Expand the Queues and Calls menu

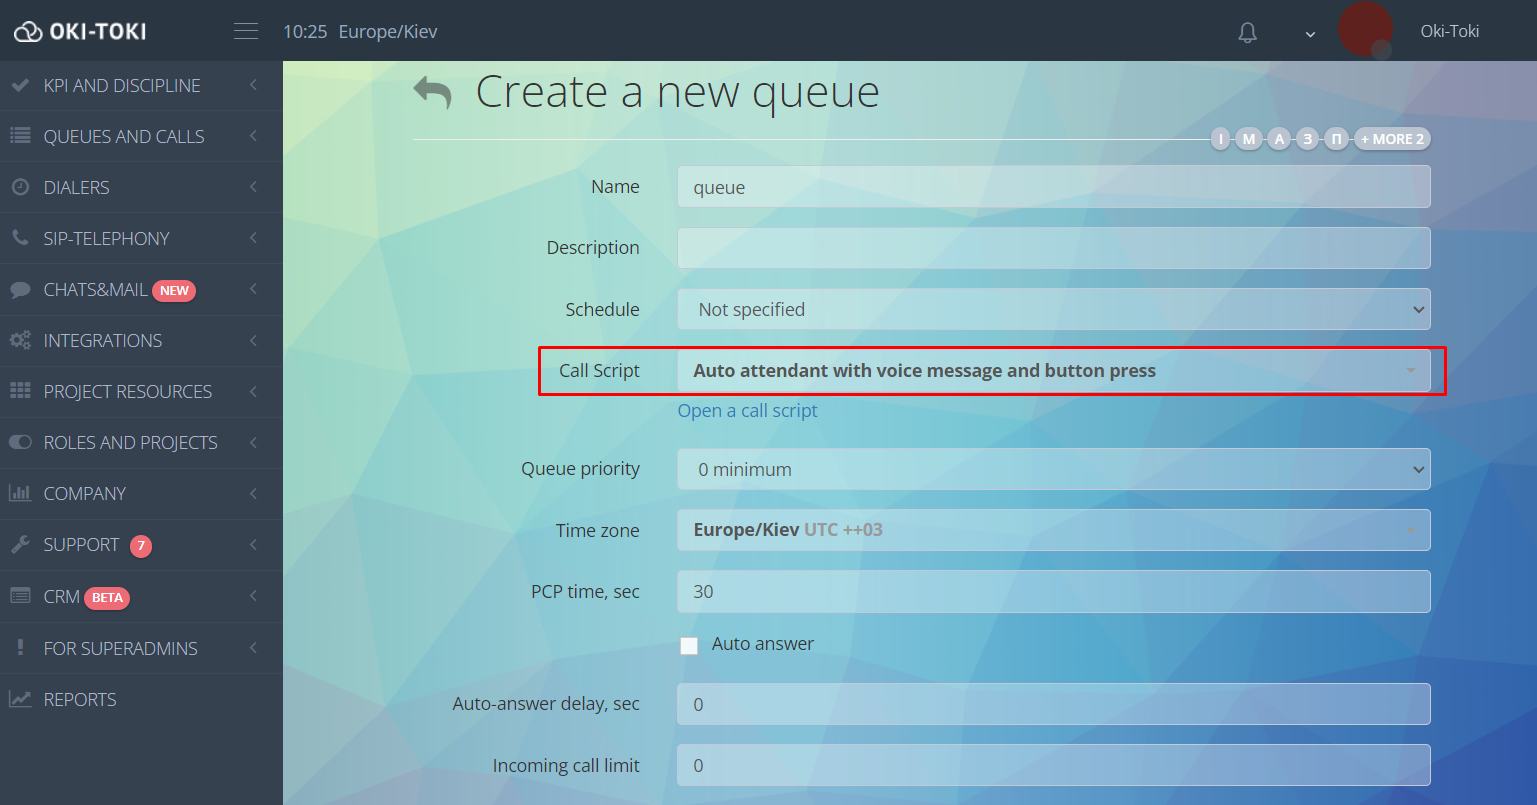pyautogui.click(x=124, y=136)
